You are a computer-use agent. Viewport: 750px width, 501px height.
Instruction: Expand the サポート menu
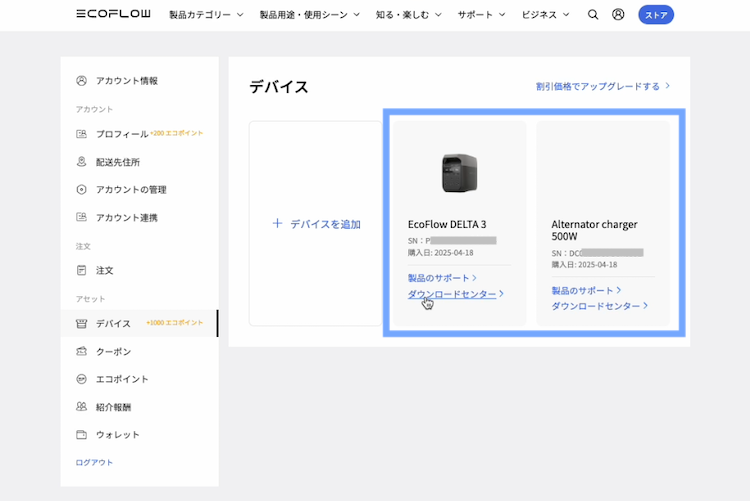click(x=481, y=15)
